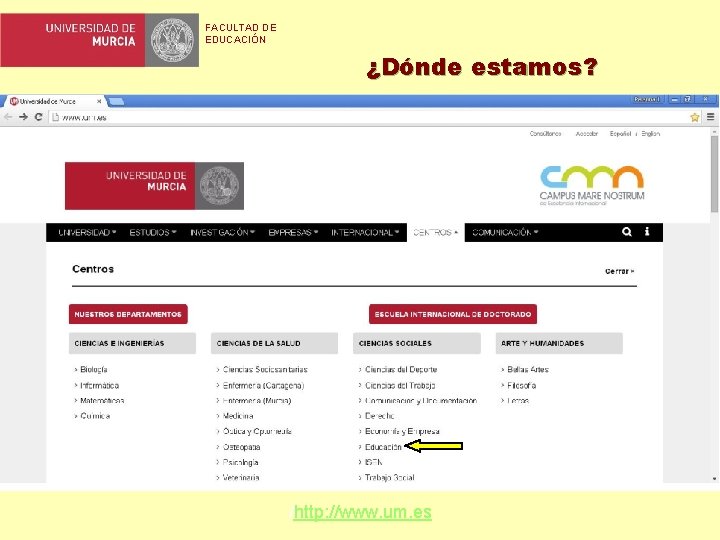Expand the EMPRESAS menu

(293, 232)
